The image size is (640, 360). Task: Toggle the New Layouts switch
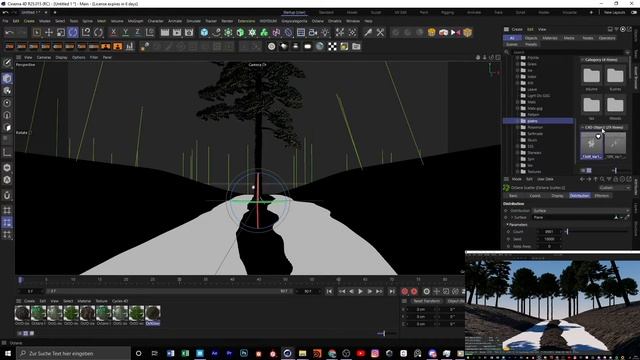pyautogui.click(x=634, y=13)
